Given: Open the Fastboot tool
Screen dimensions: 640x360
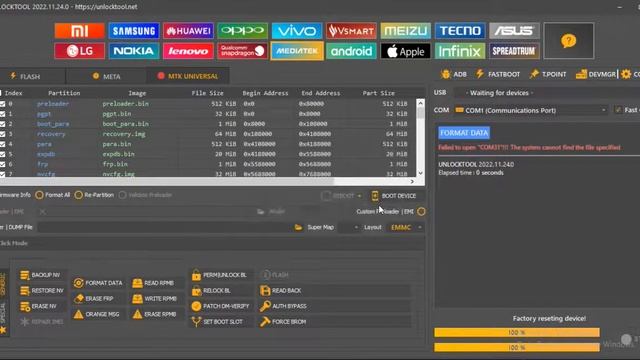Looking at the screenshot, I should point(498,74).
